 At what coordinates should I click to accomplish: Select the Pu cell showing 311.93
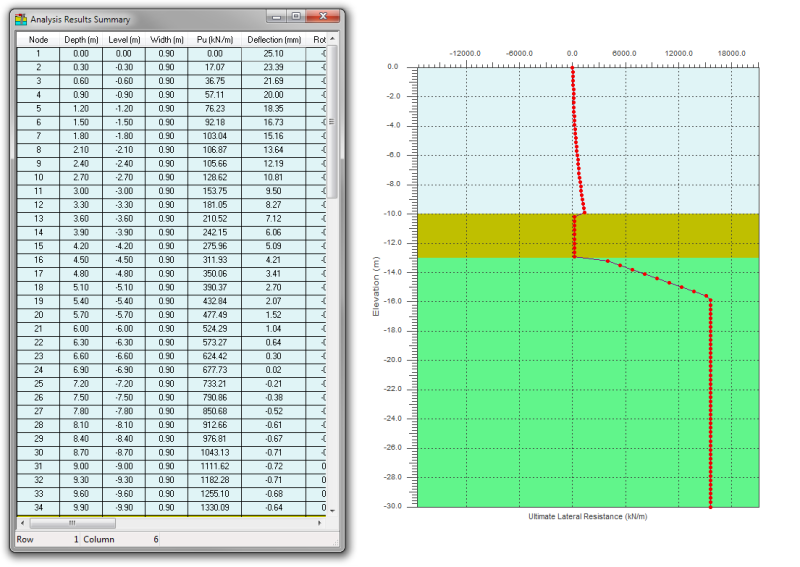[x=215, y=260]
